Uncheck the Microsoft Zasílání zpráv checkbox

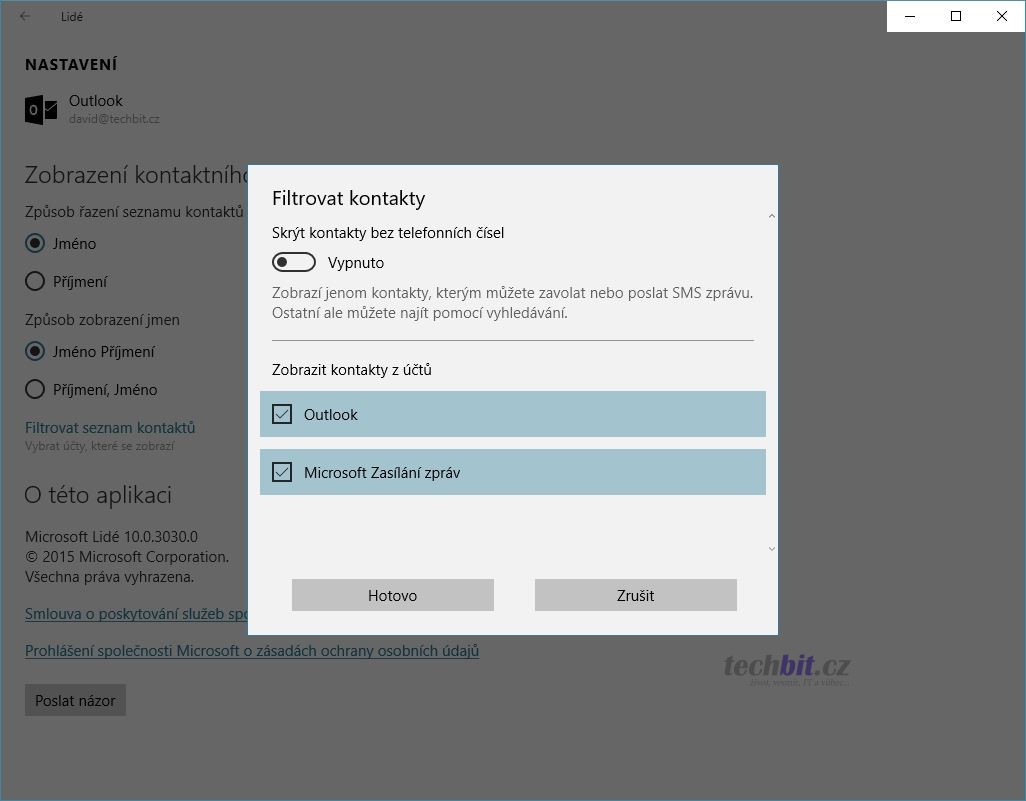[x=282, y=472]
